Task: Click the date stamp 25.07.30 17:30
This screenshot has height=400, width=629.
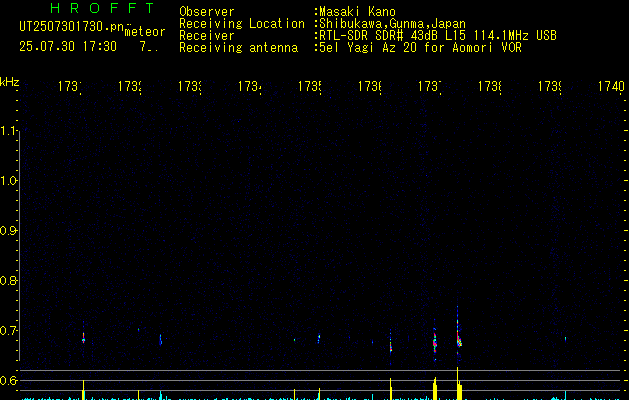Action: coord(68,47)
